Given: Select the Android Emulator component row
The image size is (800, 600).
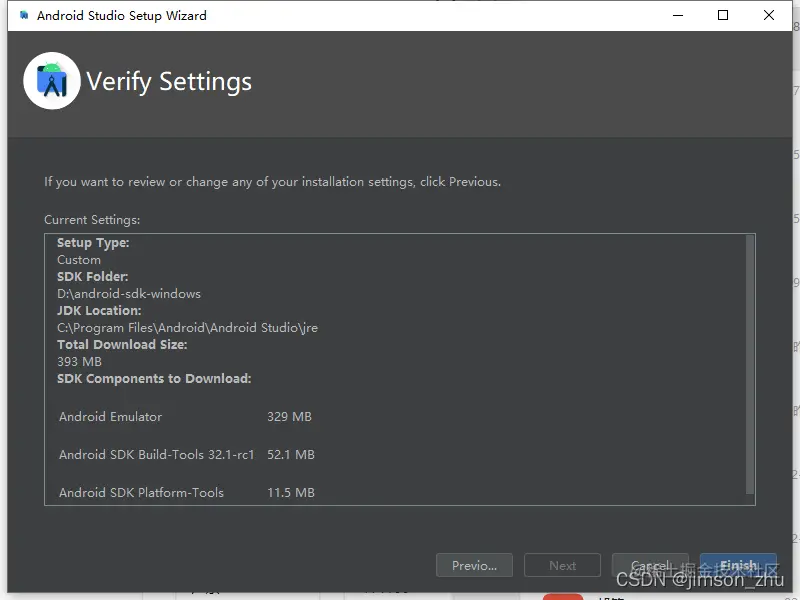Looking at the screenshot, I should pos(185,417).
